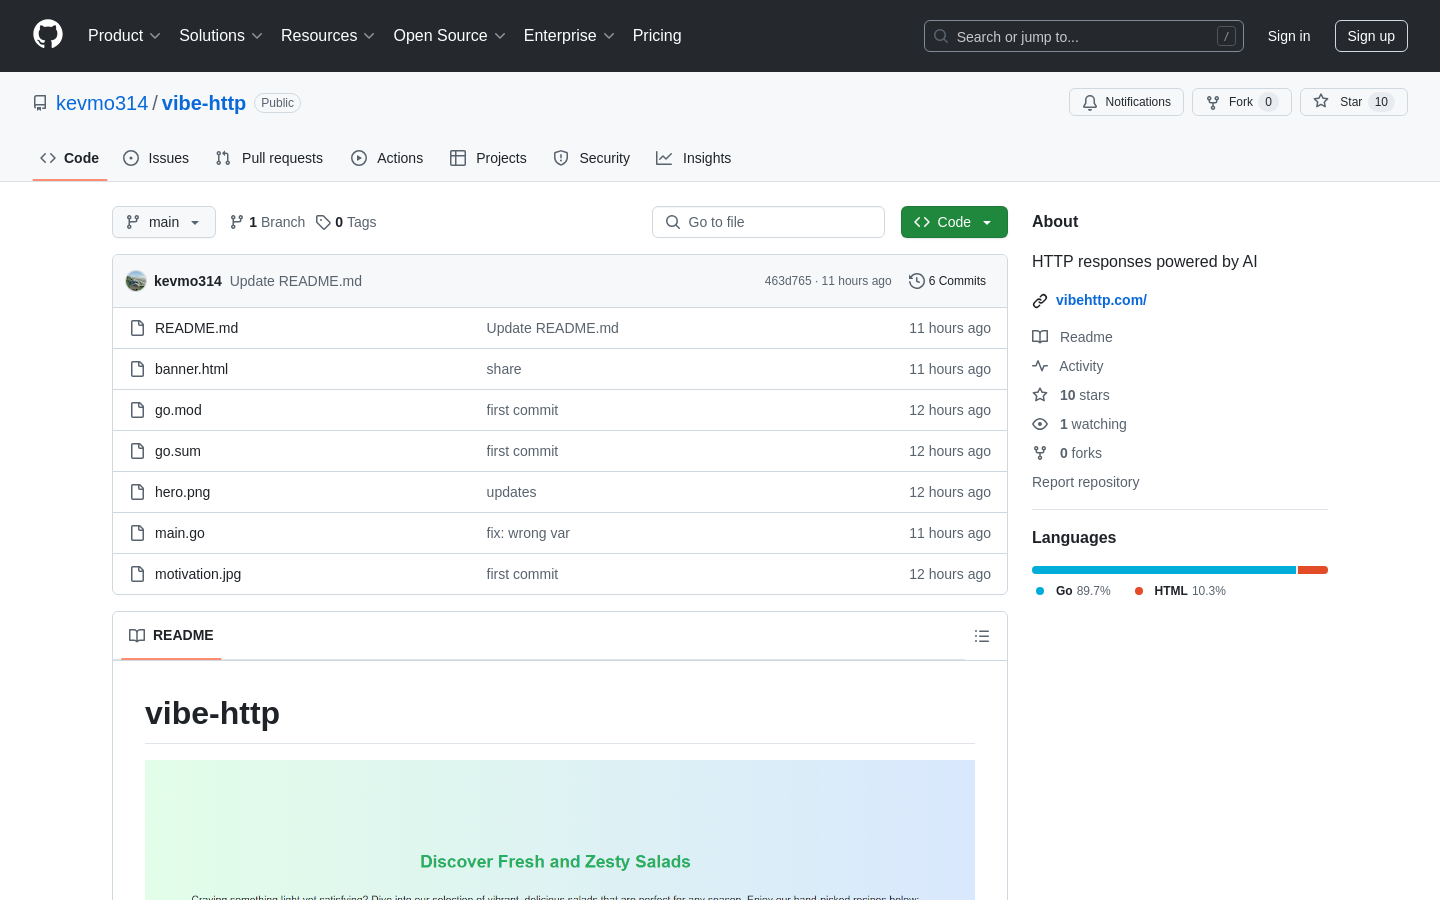
Task: Click 'Update README.md' in the latest commit header
Action: point(296,281)
